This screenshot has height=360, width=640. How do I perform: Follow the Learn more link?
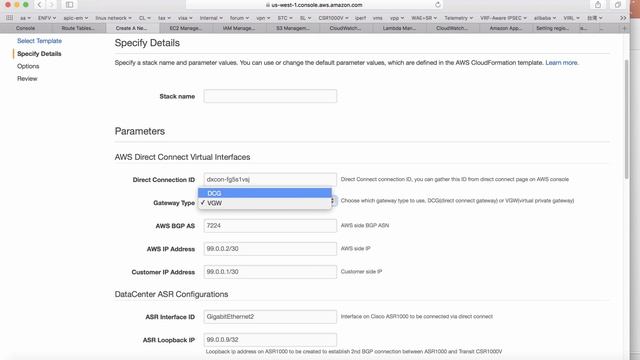click(x=561, y=63)
